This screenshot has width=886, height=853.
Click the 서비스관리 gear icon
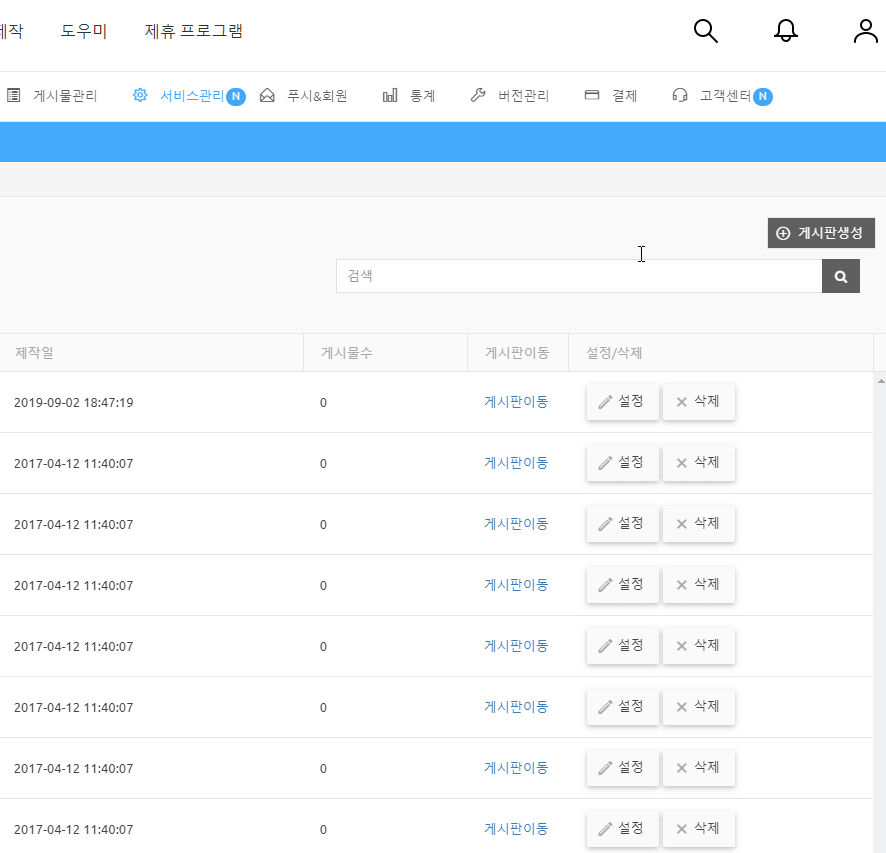tap(140, 96)
